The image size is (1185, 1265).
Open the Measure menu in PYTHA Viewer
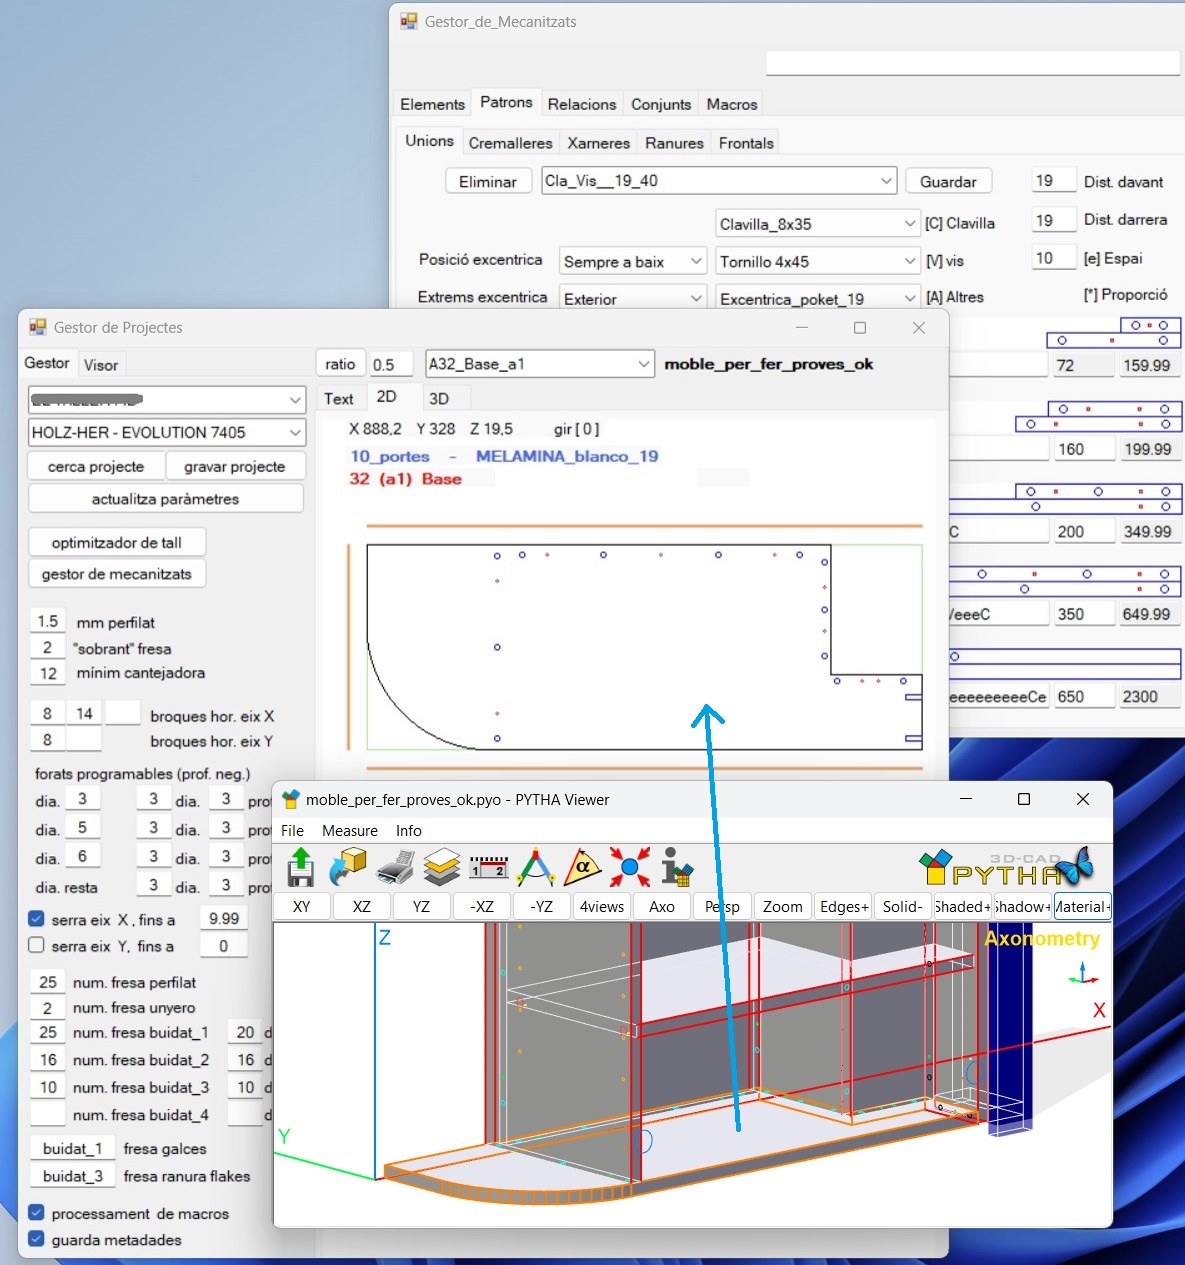[x=350, y=831]
